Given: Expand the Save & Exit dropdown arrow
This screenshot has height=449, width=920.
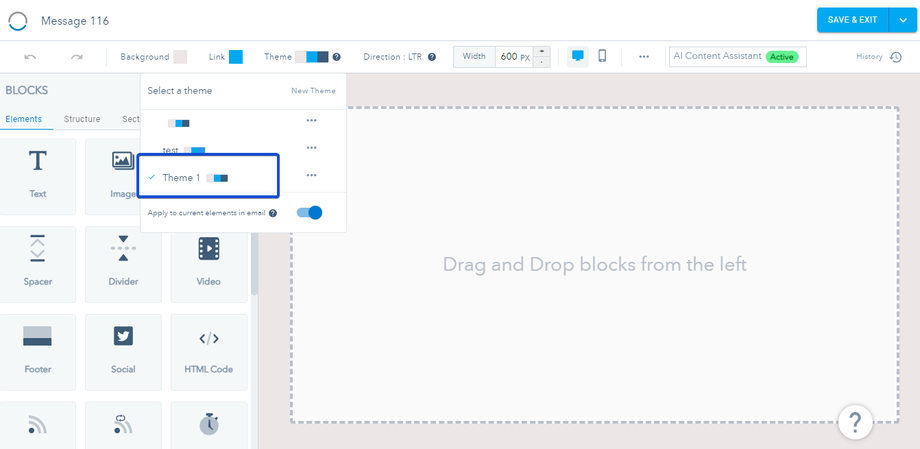Looking at the screenshot, I should click(x=902, y=20).
